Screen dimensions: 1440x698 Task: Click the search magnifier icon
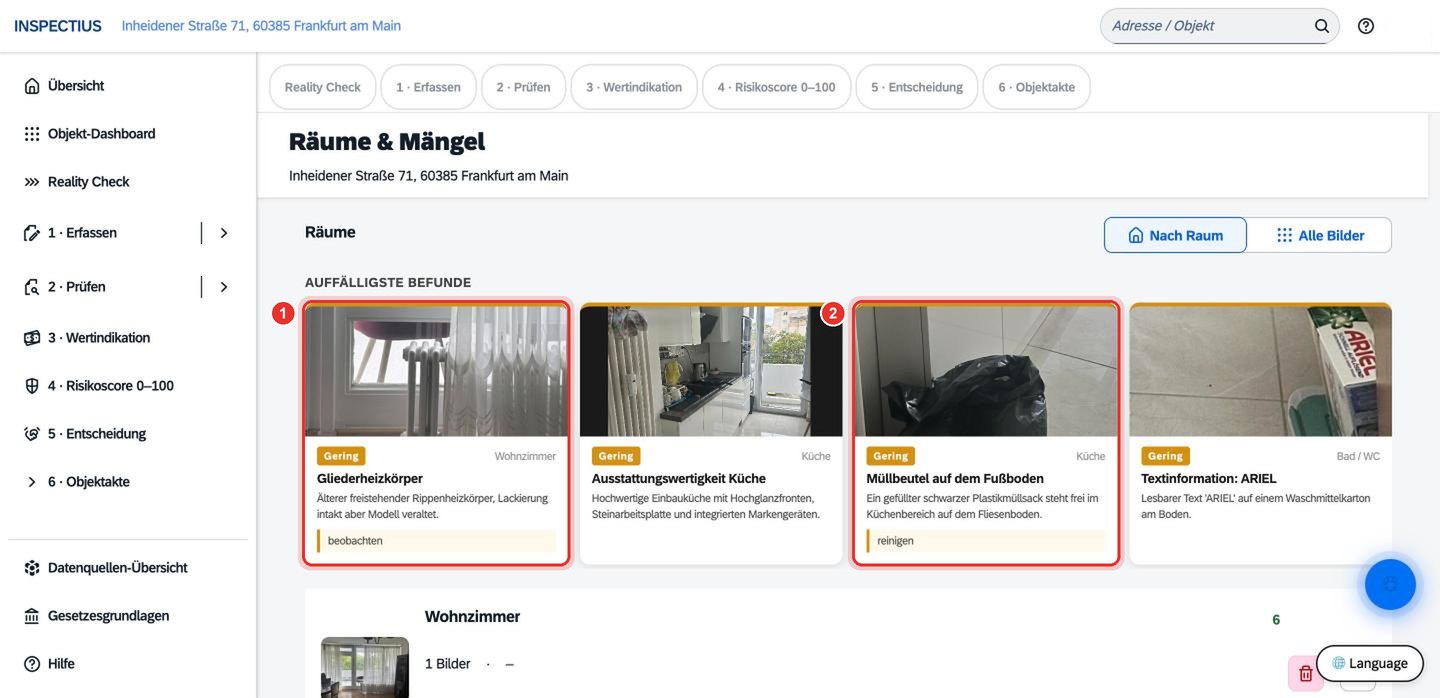tap(1322, 26)
